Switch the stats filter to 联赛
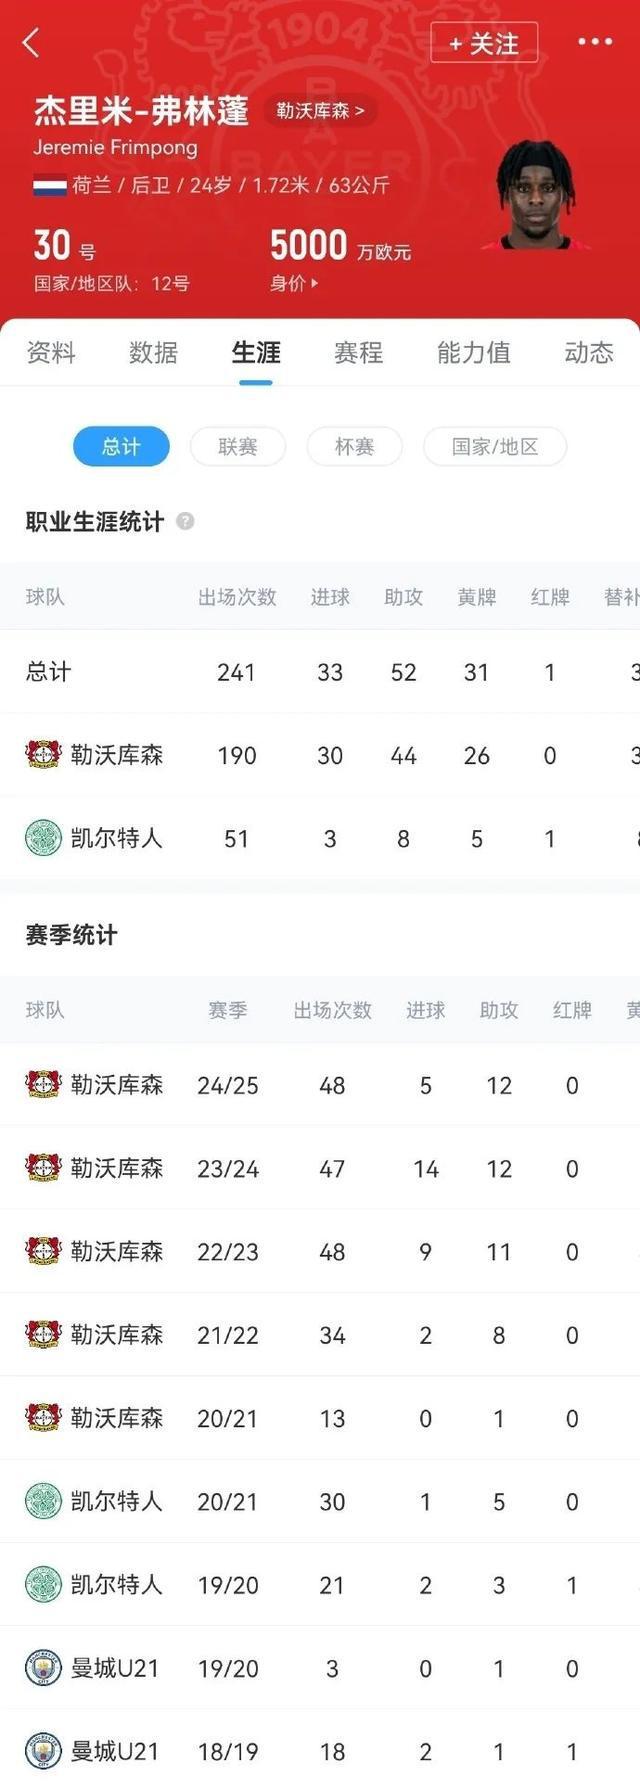640x1789 pixels. click(x=237, y=446)
